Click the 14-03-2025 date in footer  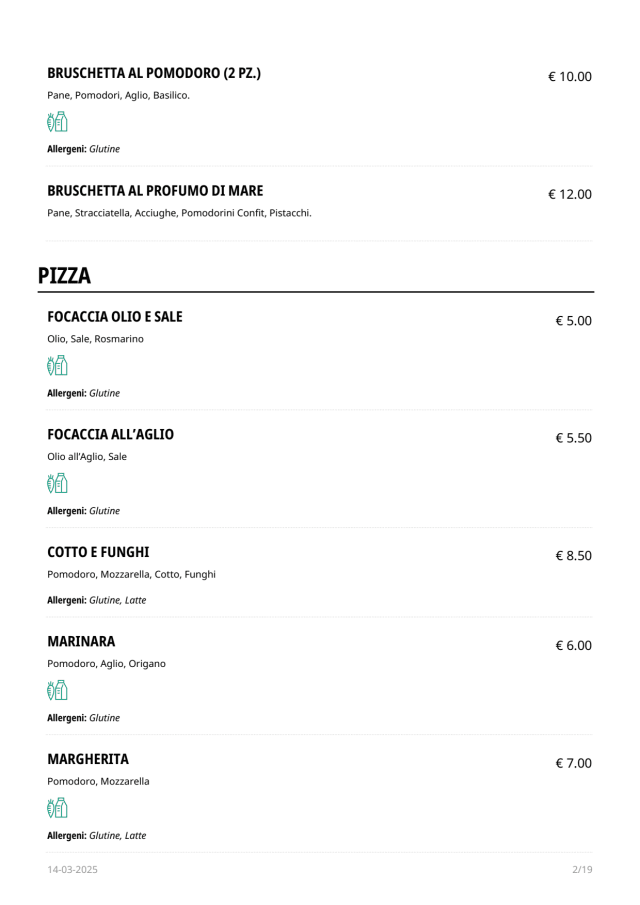tap(73, 869)
